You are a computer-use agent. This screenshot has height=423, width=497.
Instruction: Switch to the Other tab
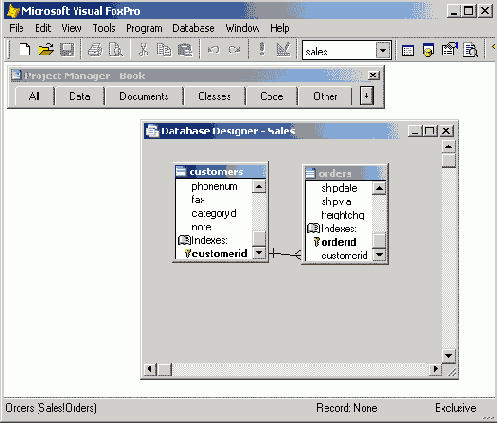point(325,96)
